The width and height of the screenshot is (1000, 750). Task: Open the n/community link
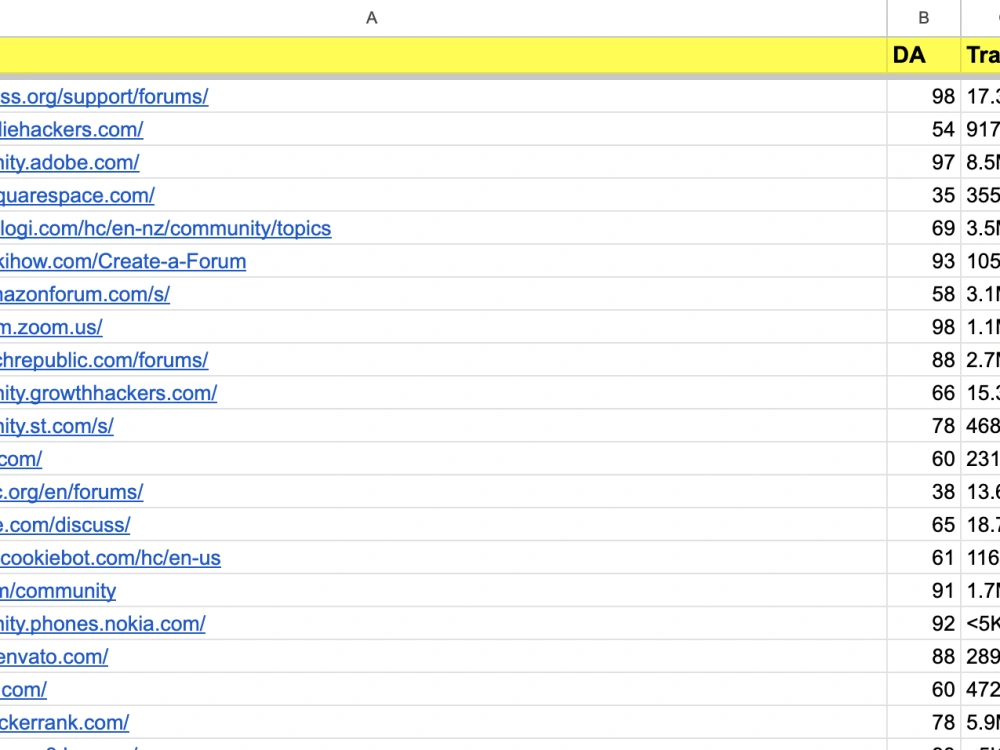point(58,591)
